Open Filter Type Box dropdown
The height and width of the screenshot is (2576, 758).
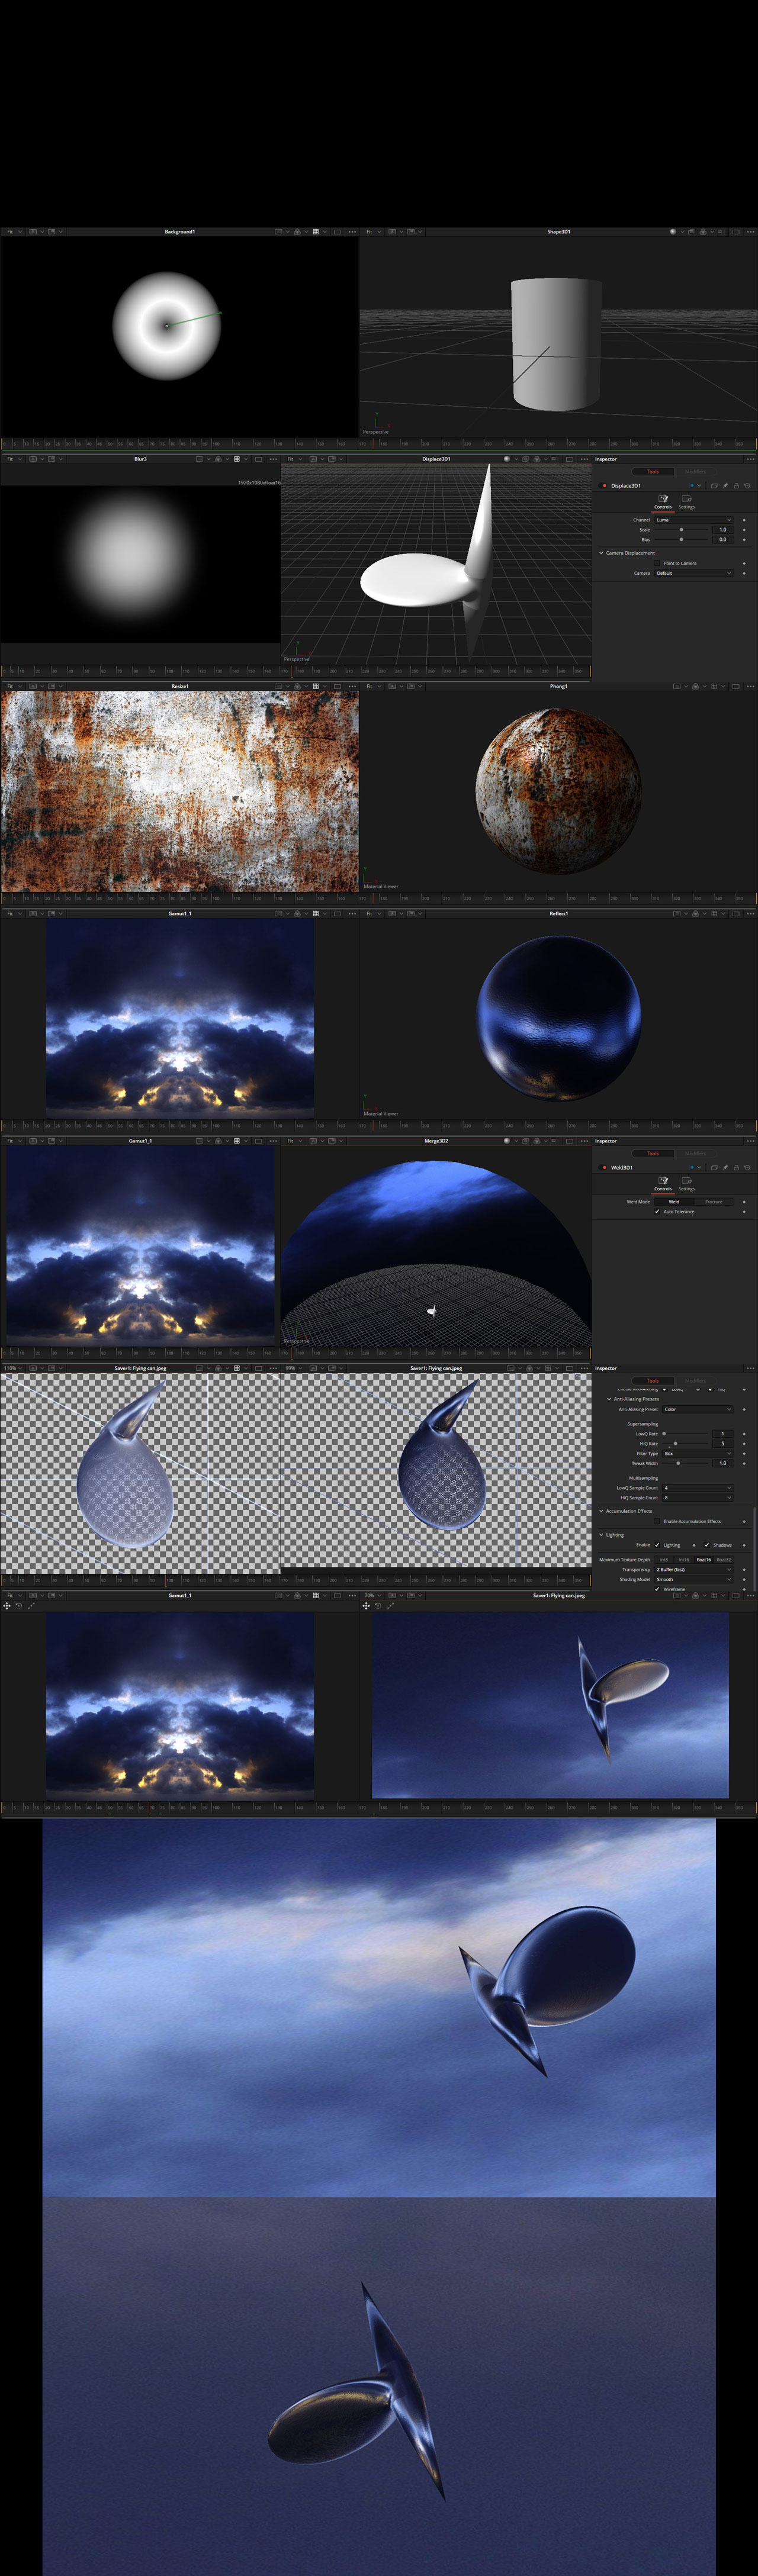coord(698,1454)
